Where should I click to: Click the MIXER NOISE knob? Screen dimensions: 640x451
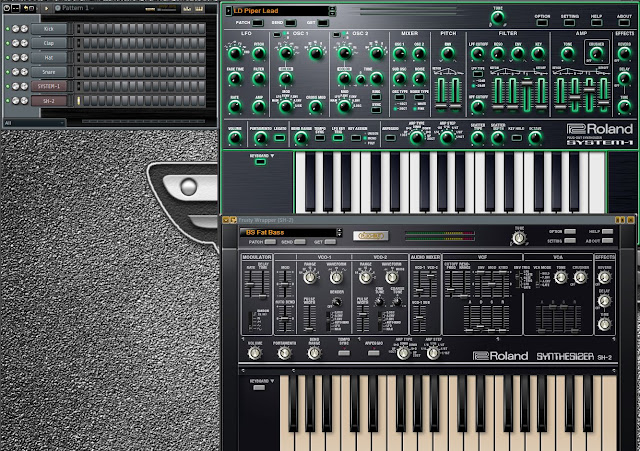[419, 78]
